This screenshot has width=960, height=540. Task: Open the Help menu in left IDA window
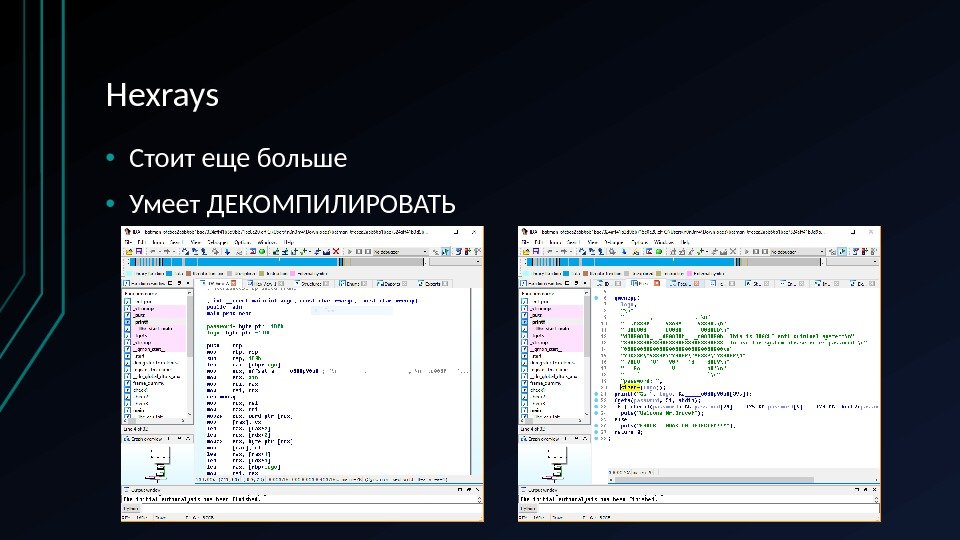288,242
